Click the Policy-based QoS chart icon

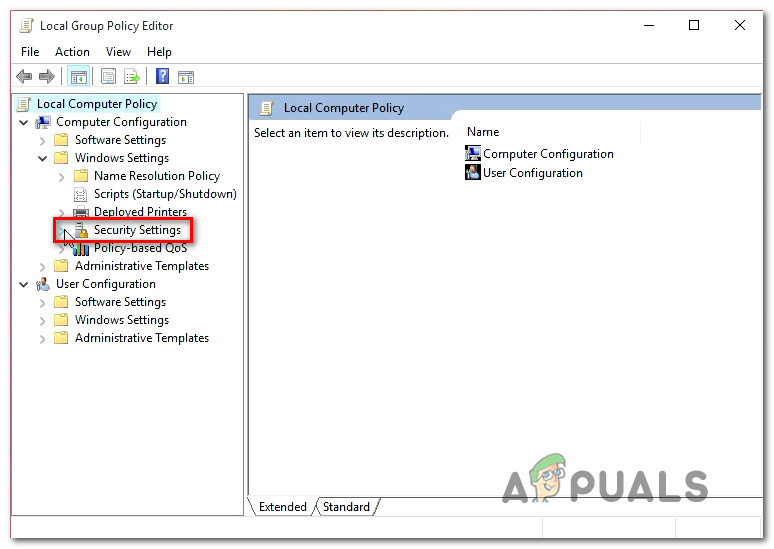81,248
